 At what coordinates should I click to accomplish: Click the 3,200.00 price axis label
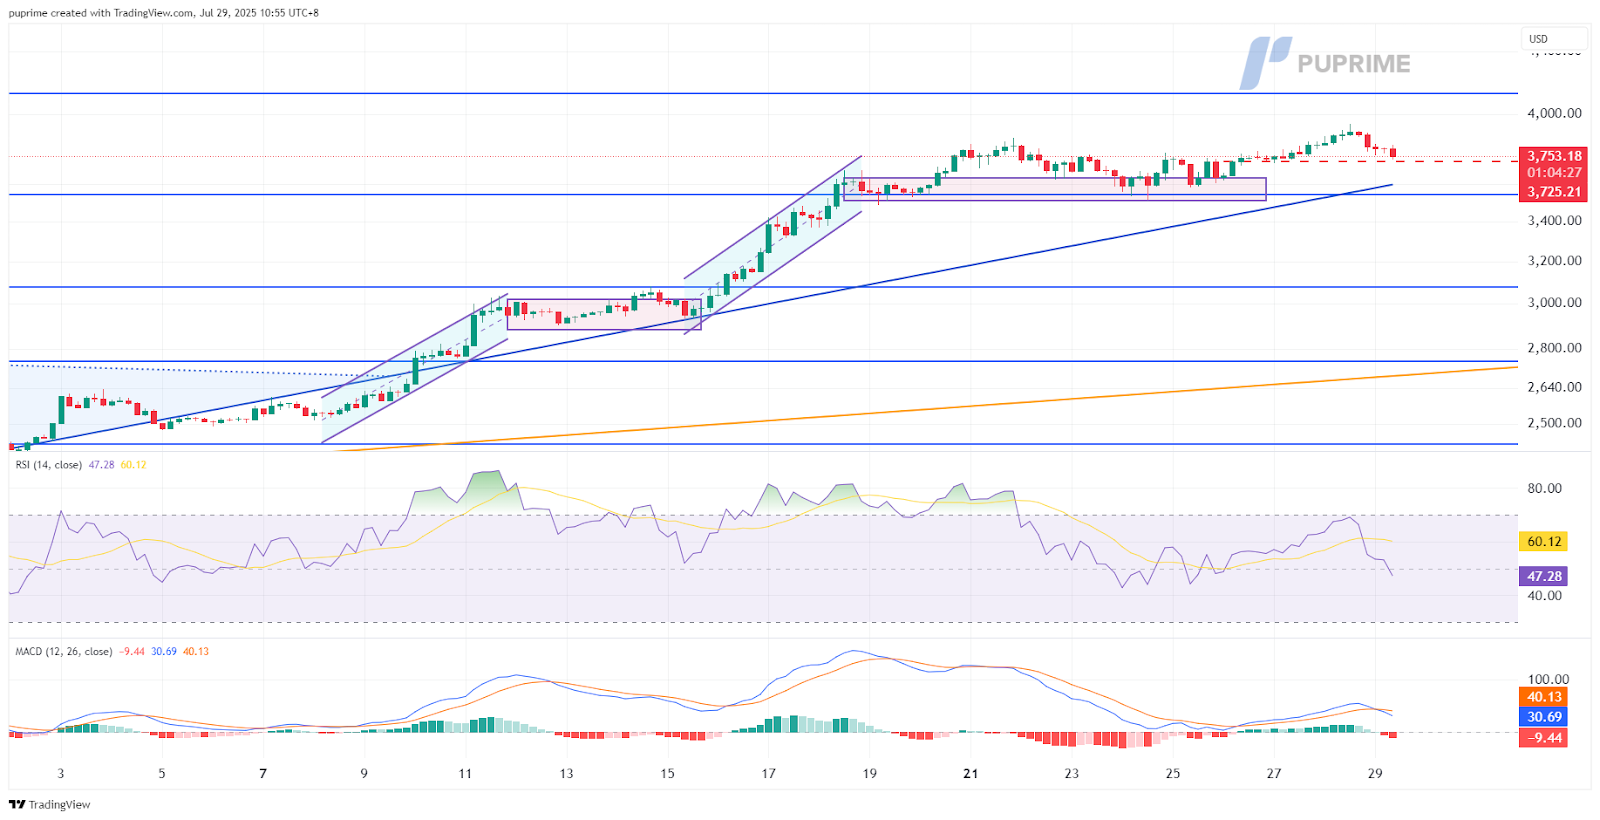[x=1554, y=260]
